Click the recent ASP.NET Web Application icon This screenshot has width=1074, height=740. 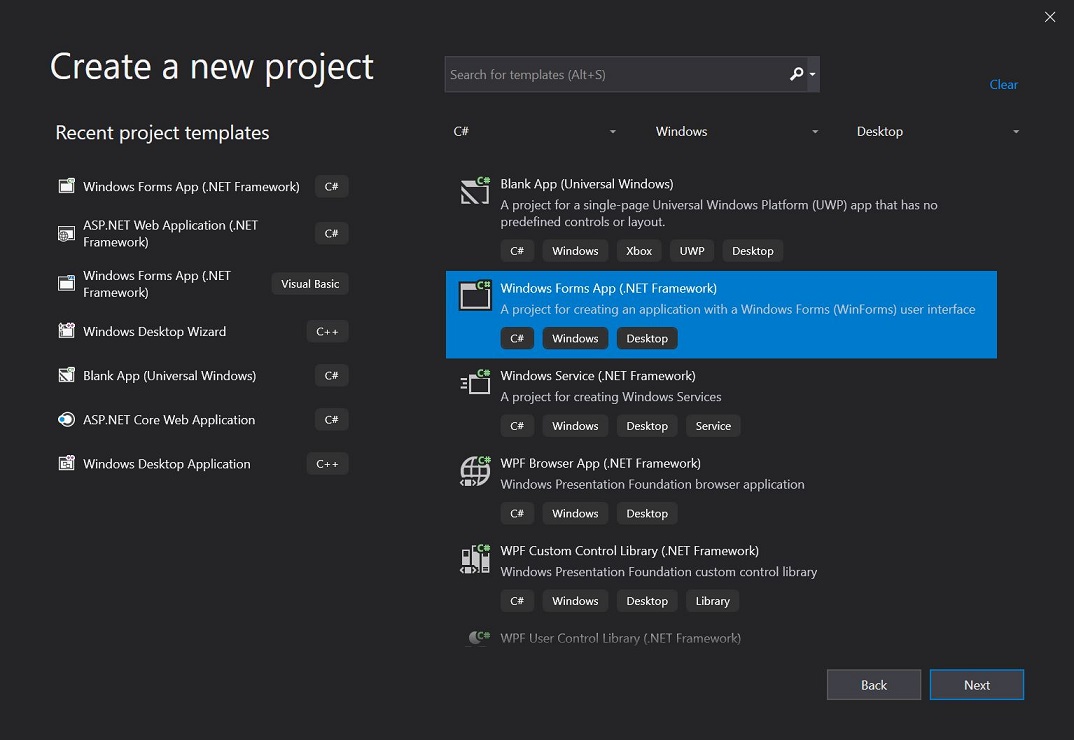coord(67,234)
